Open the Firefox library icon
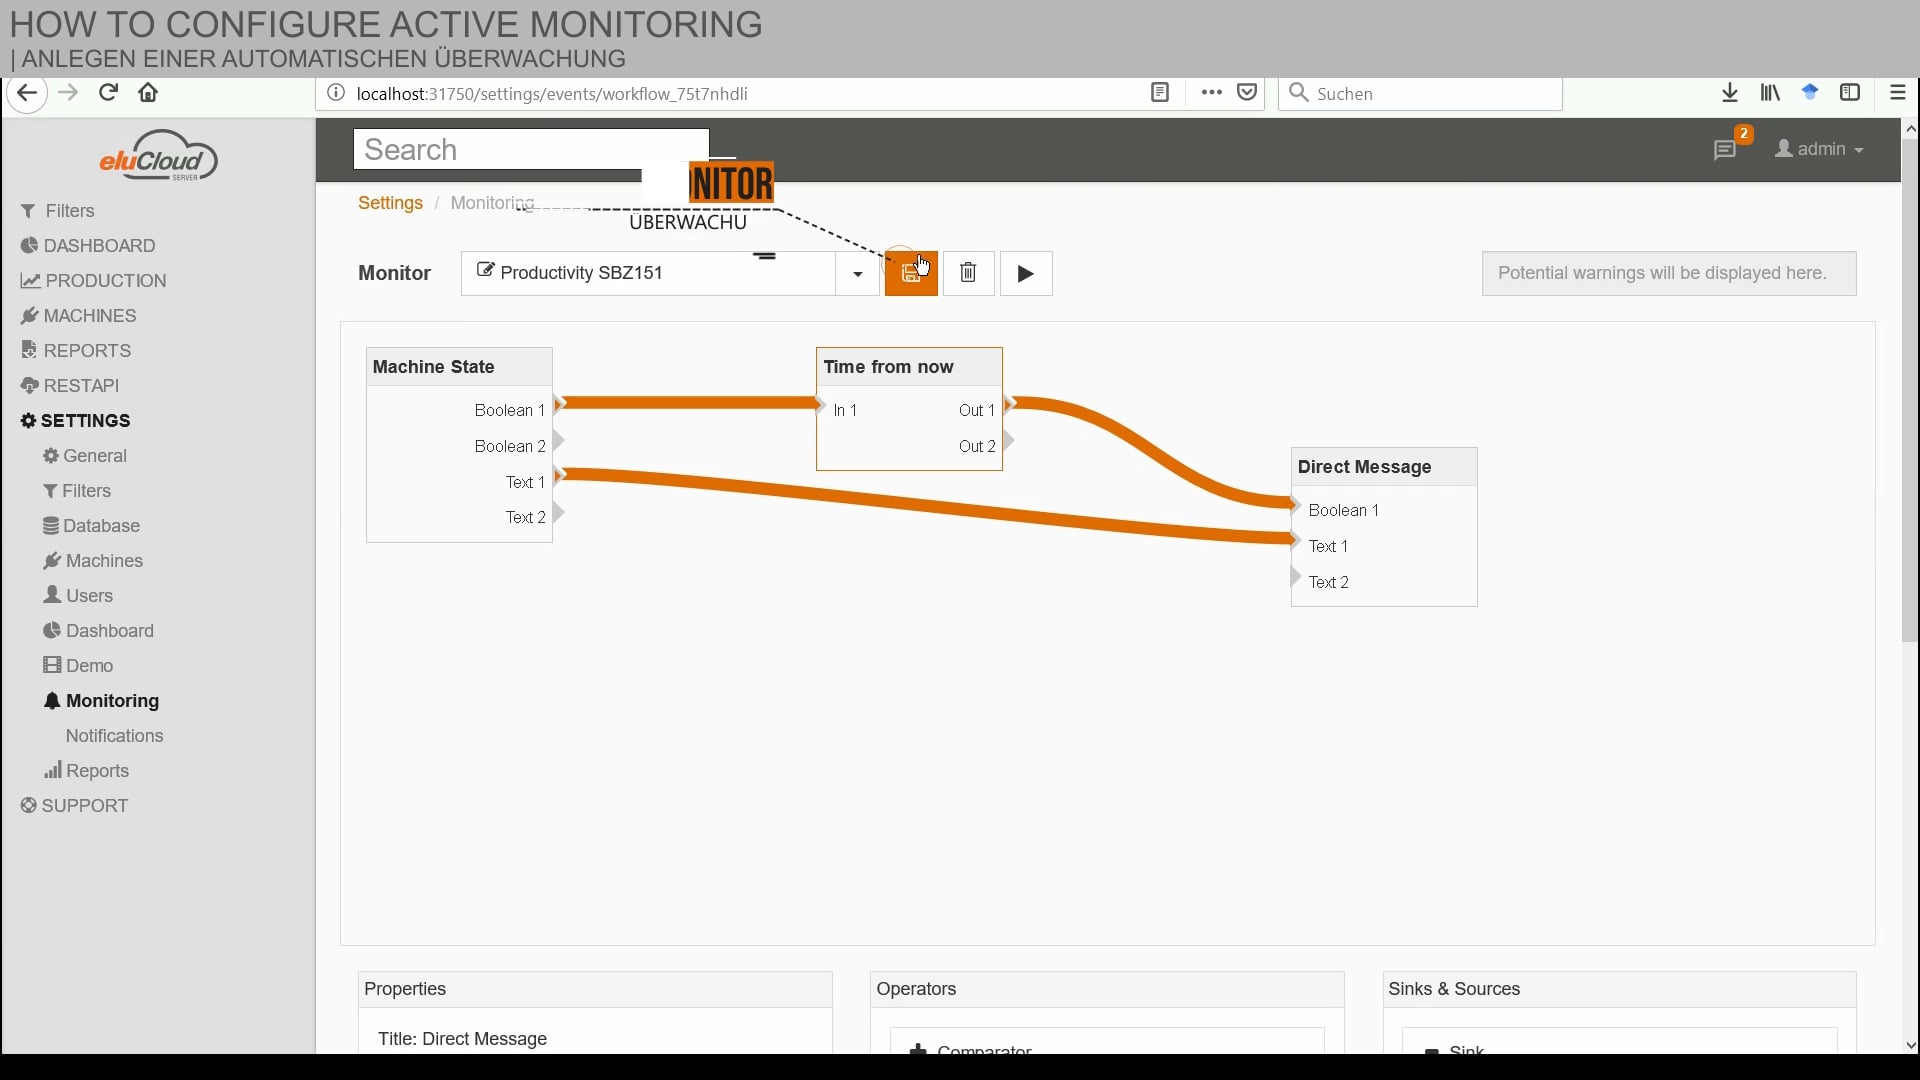This screenshot has height=1080, width=1920. point(1769,92)
